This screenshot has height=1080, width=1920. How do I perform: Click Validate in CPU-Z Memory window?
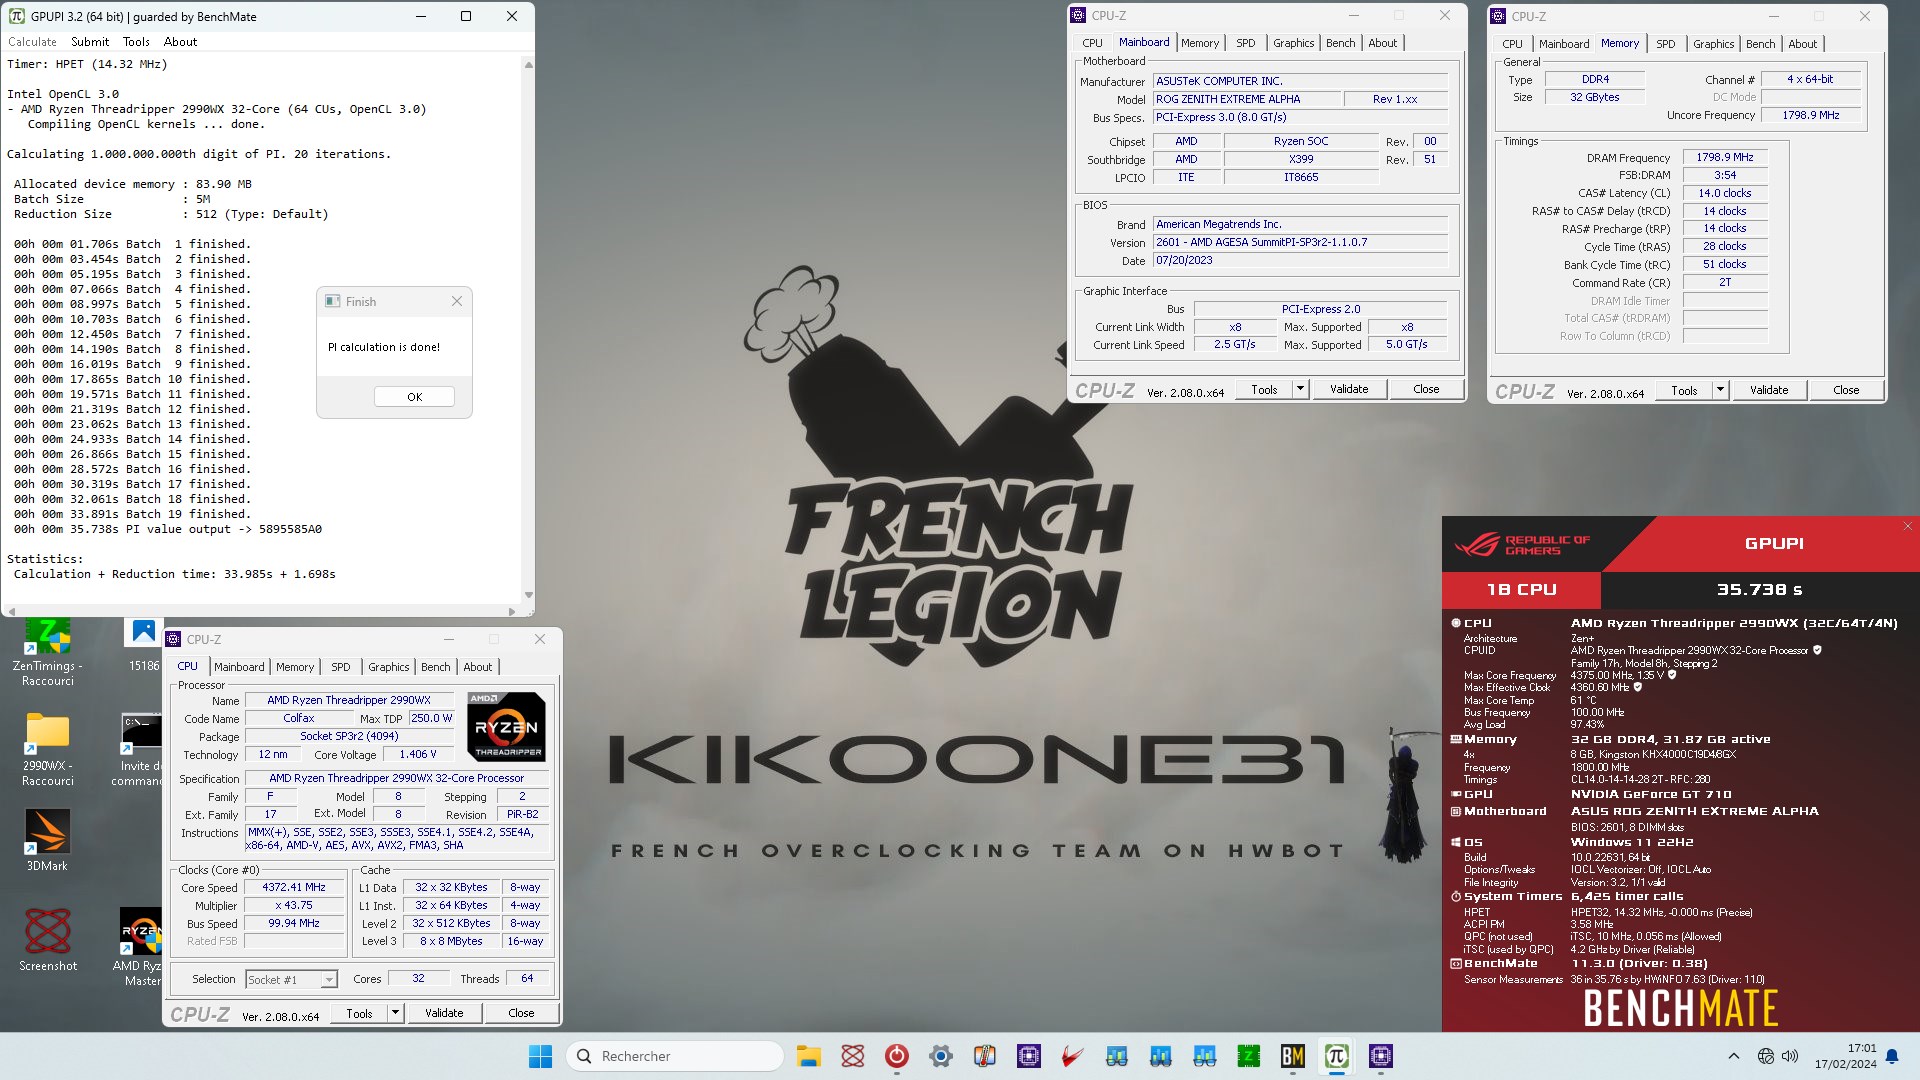(x=1769, y=390)
